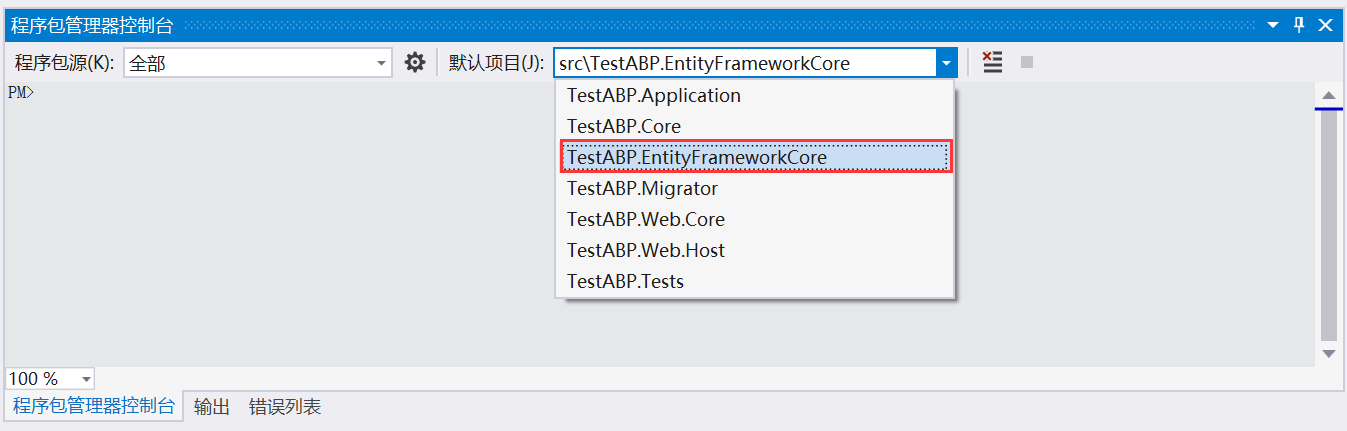Select TestABP.Application from project list
The width and height of the screenshot is (1347, 431).
[x=755, y=96]
